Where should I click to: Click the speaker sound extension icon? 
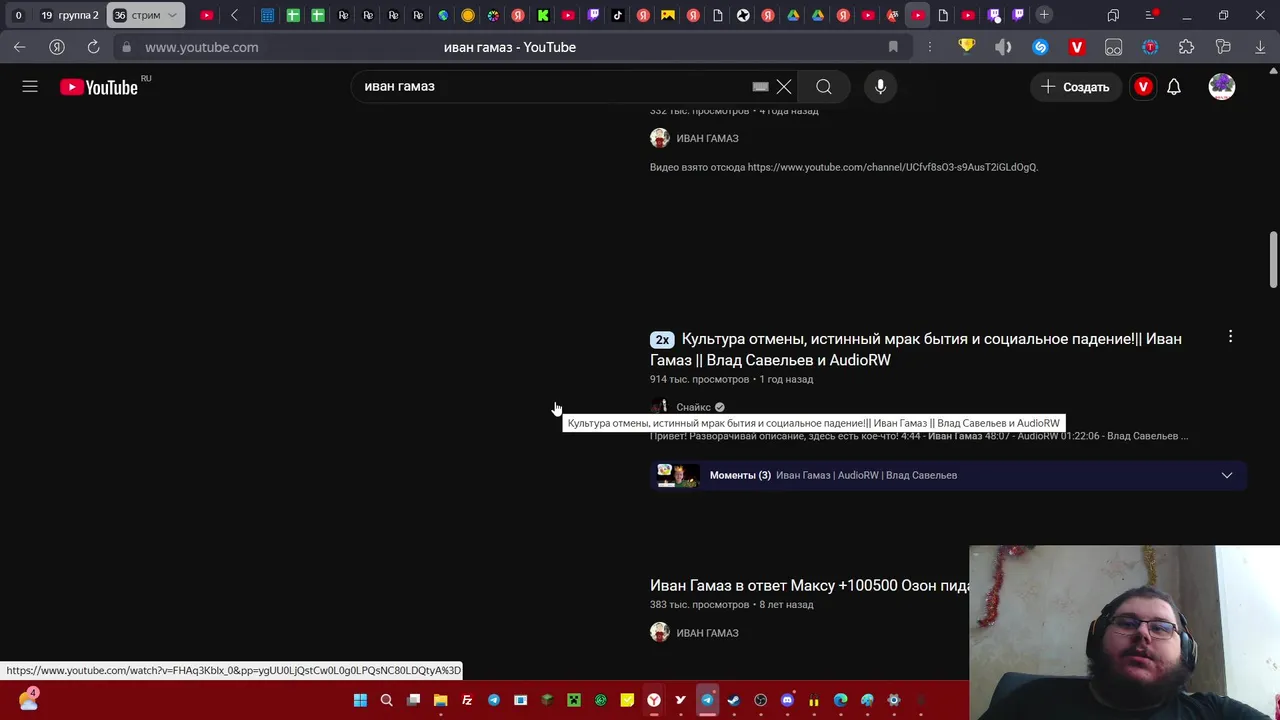pos(1003,47)
